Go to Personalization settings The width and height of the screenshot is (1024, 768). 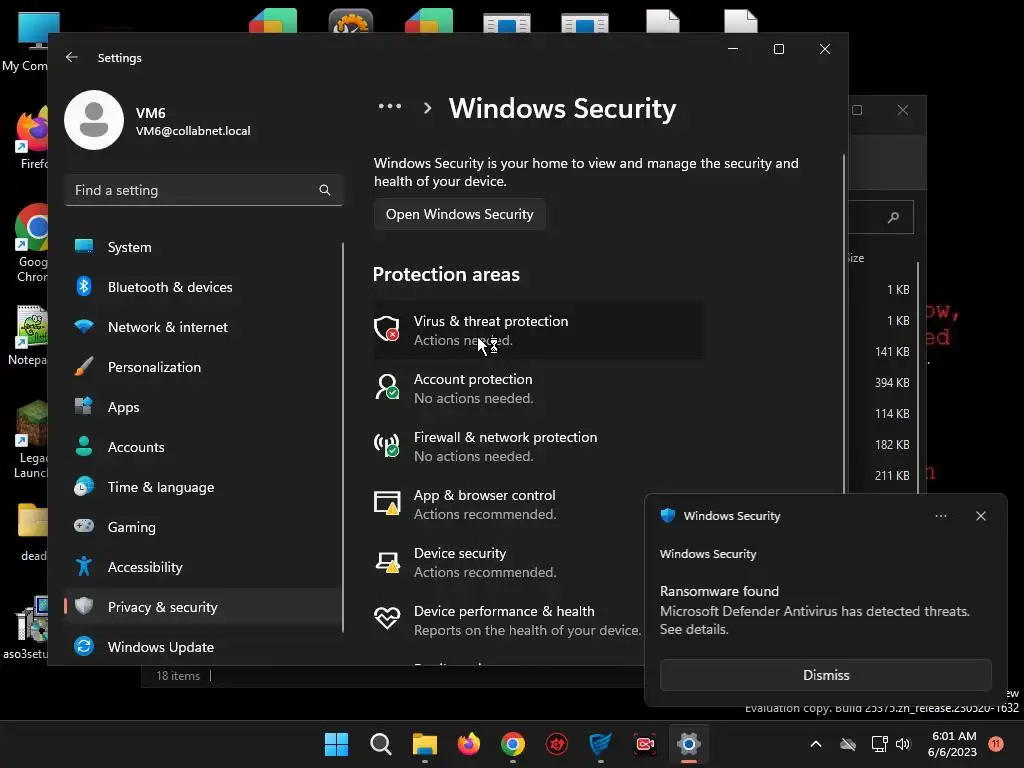tap(202, 367)
